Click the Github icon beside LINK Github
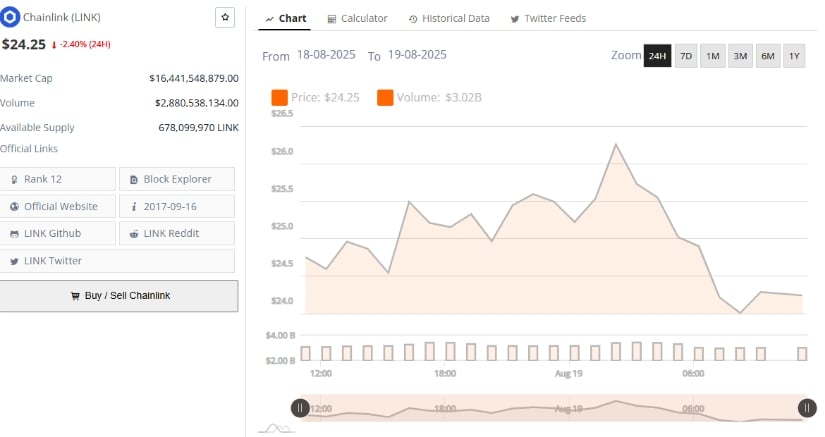Viewport: 825px width, 437px height. tap(14, 234)
